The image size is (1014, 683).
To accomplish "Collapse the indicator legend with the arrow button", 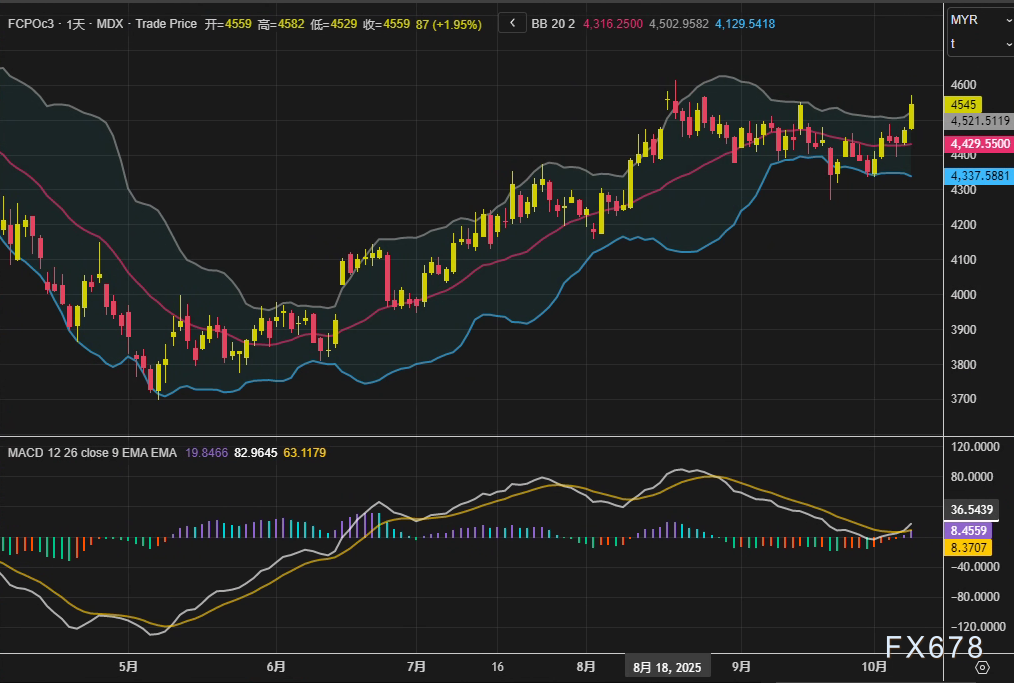I will point(512,23).
